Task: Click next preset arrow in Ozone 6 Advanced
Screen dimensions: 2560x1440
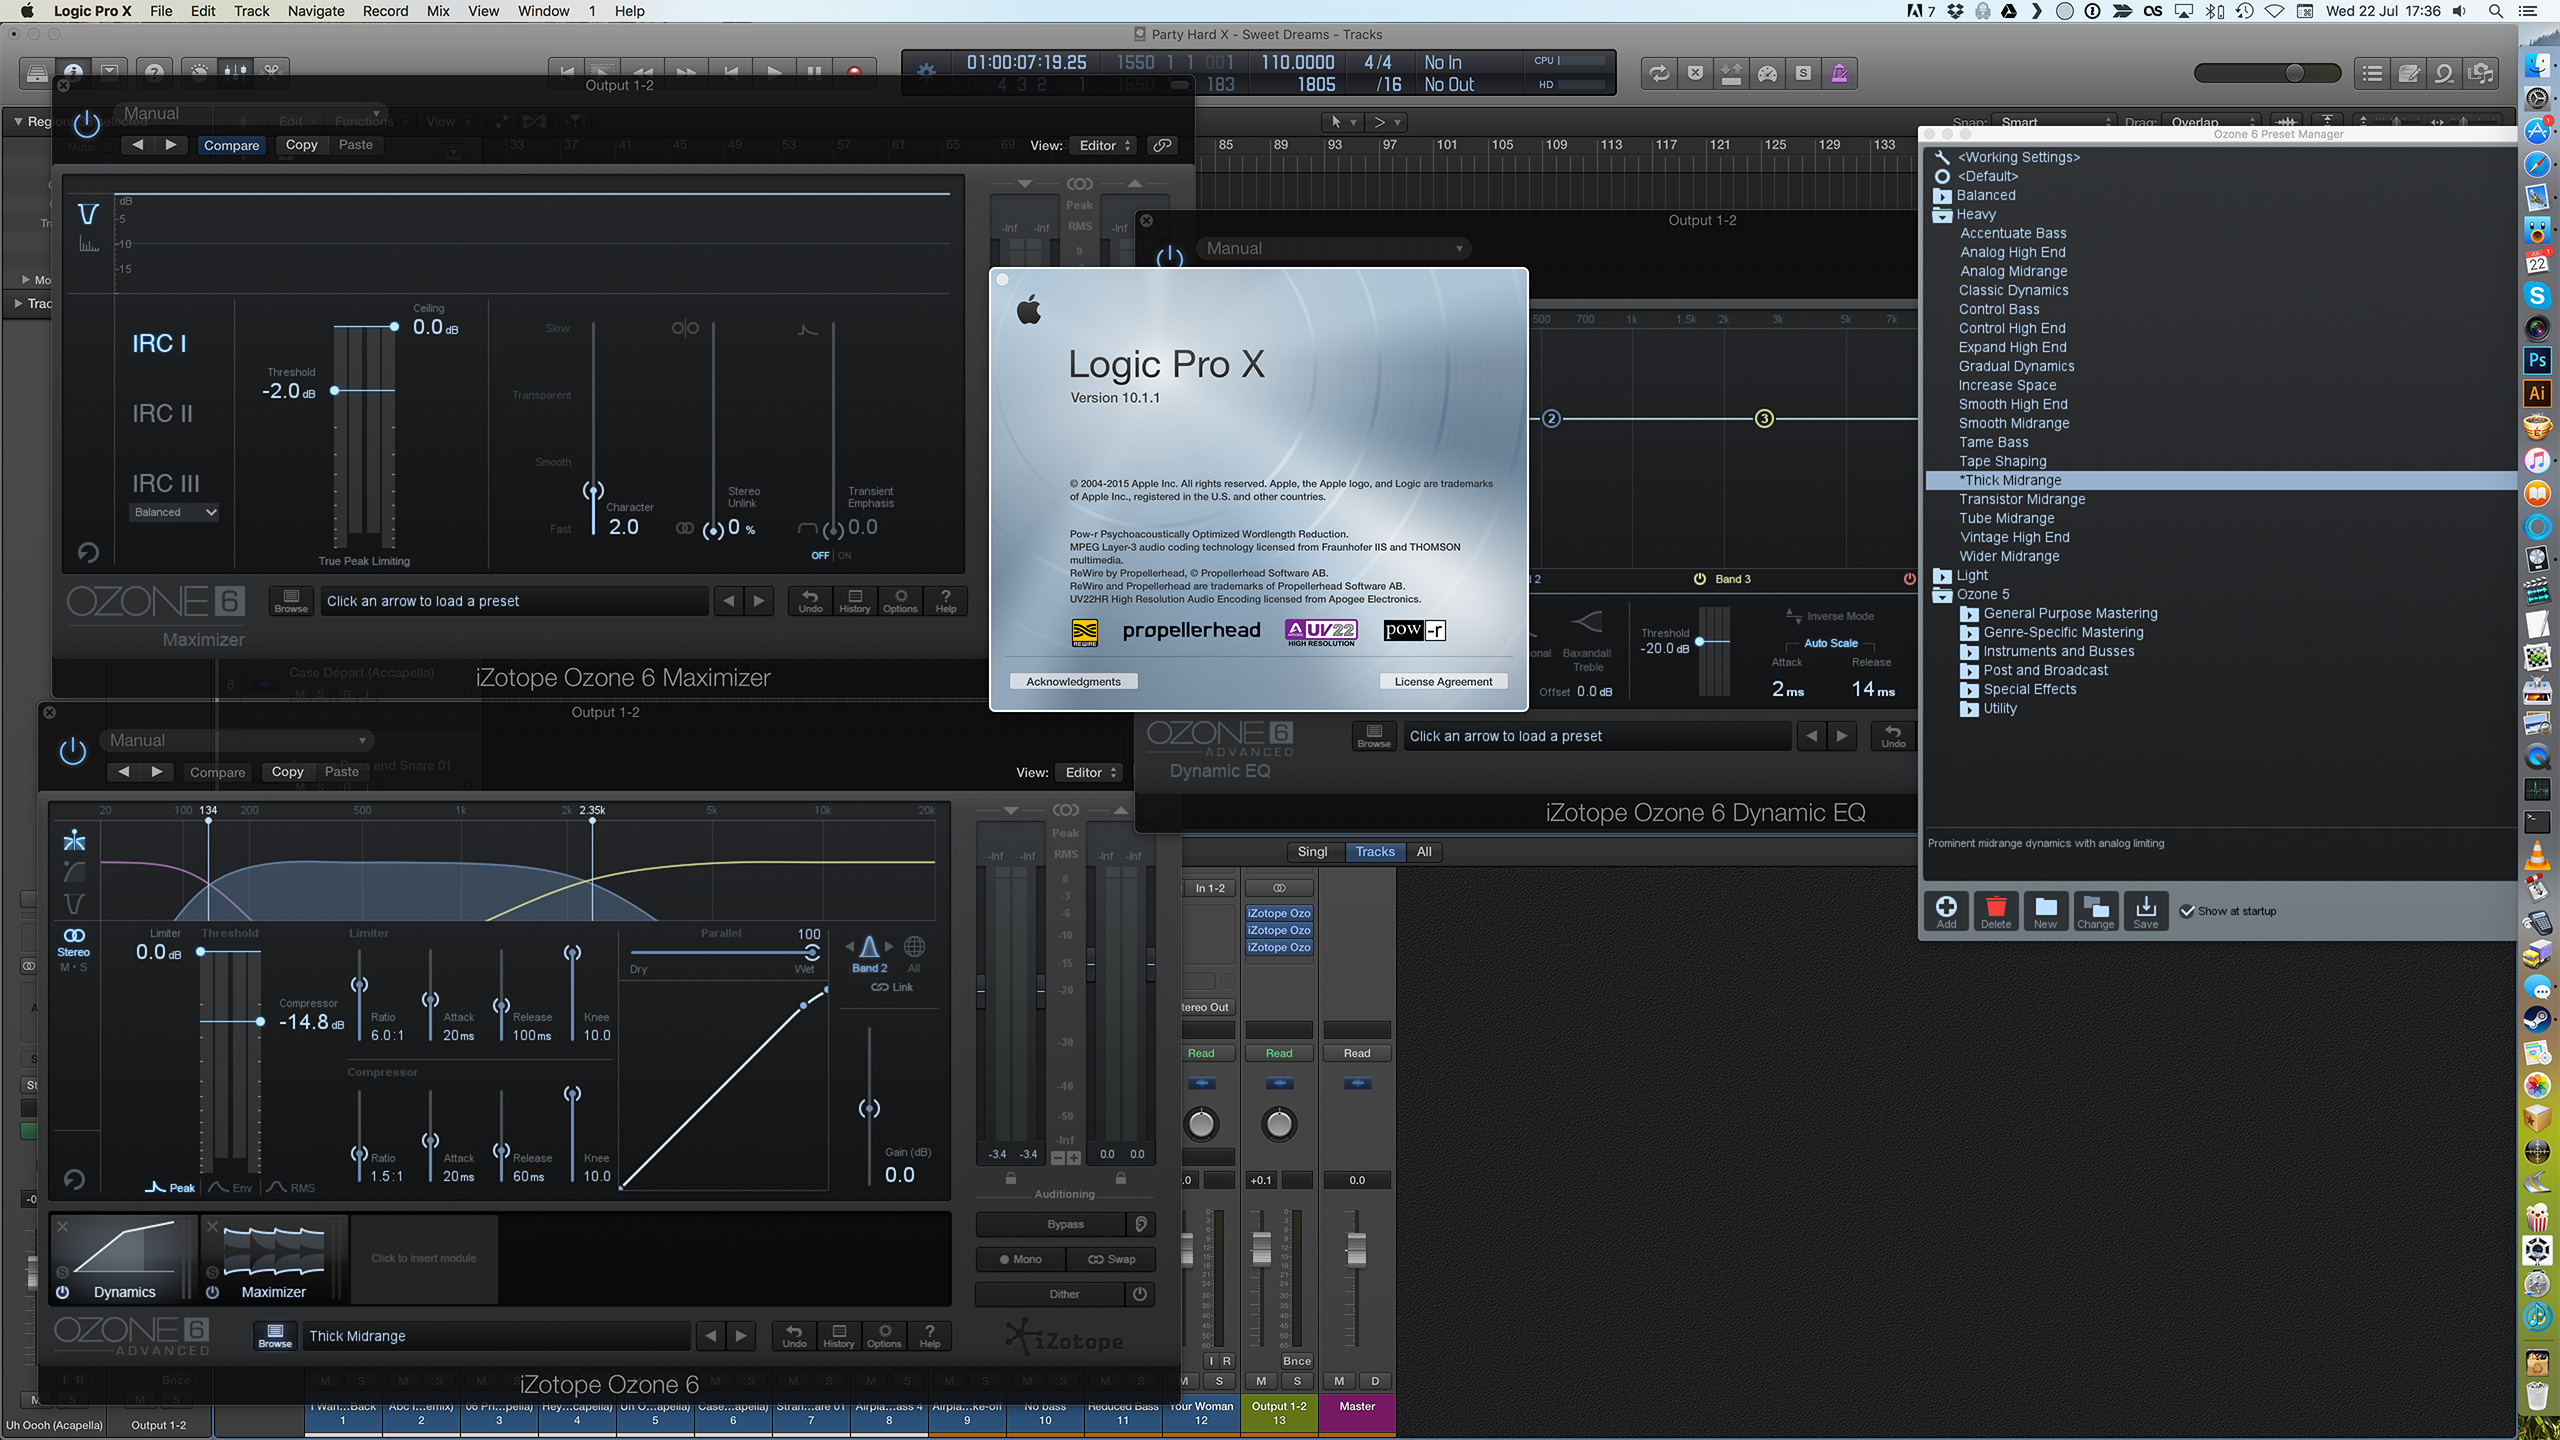Action: point(741,1336)
